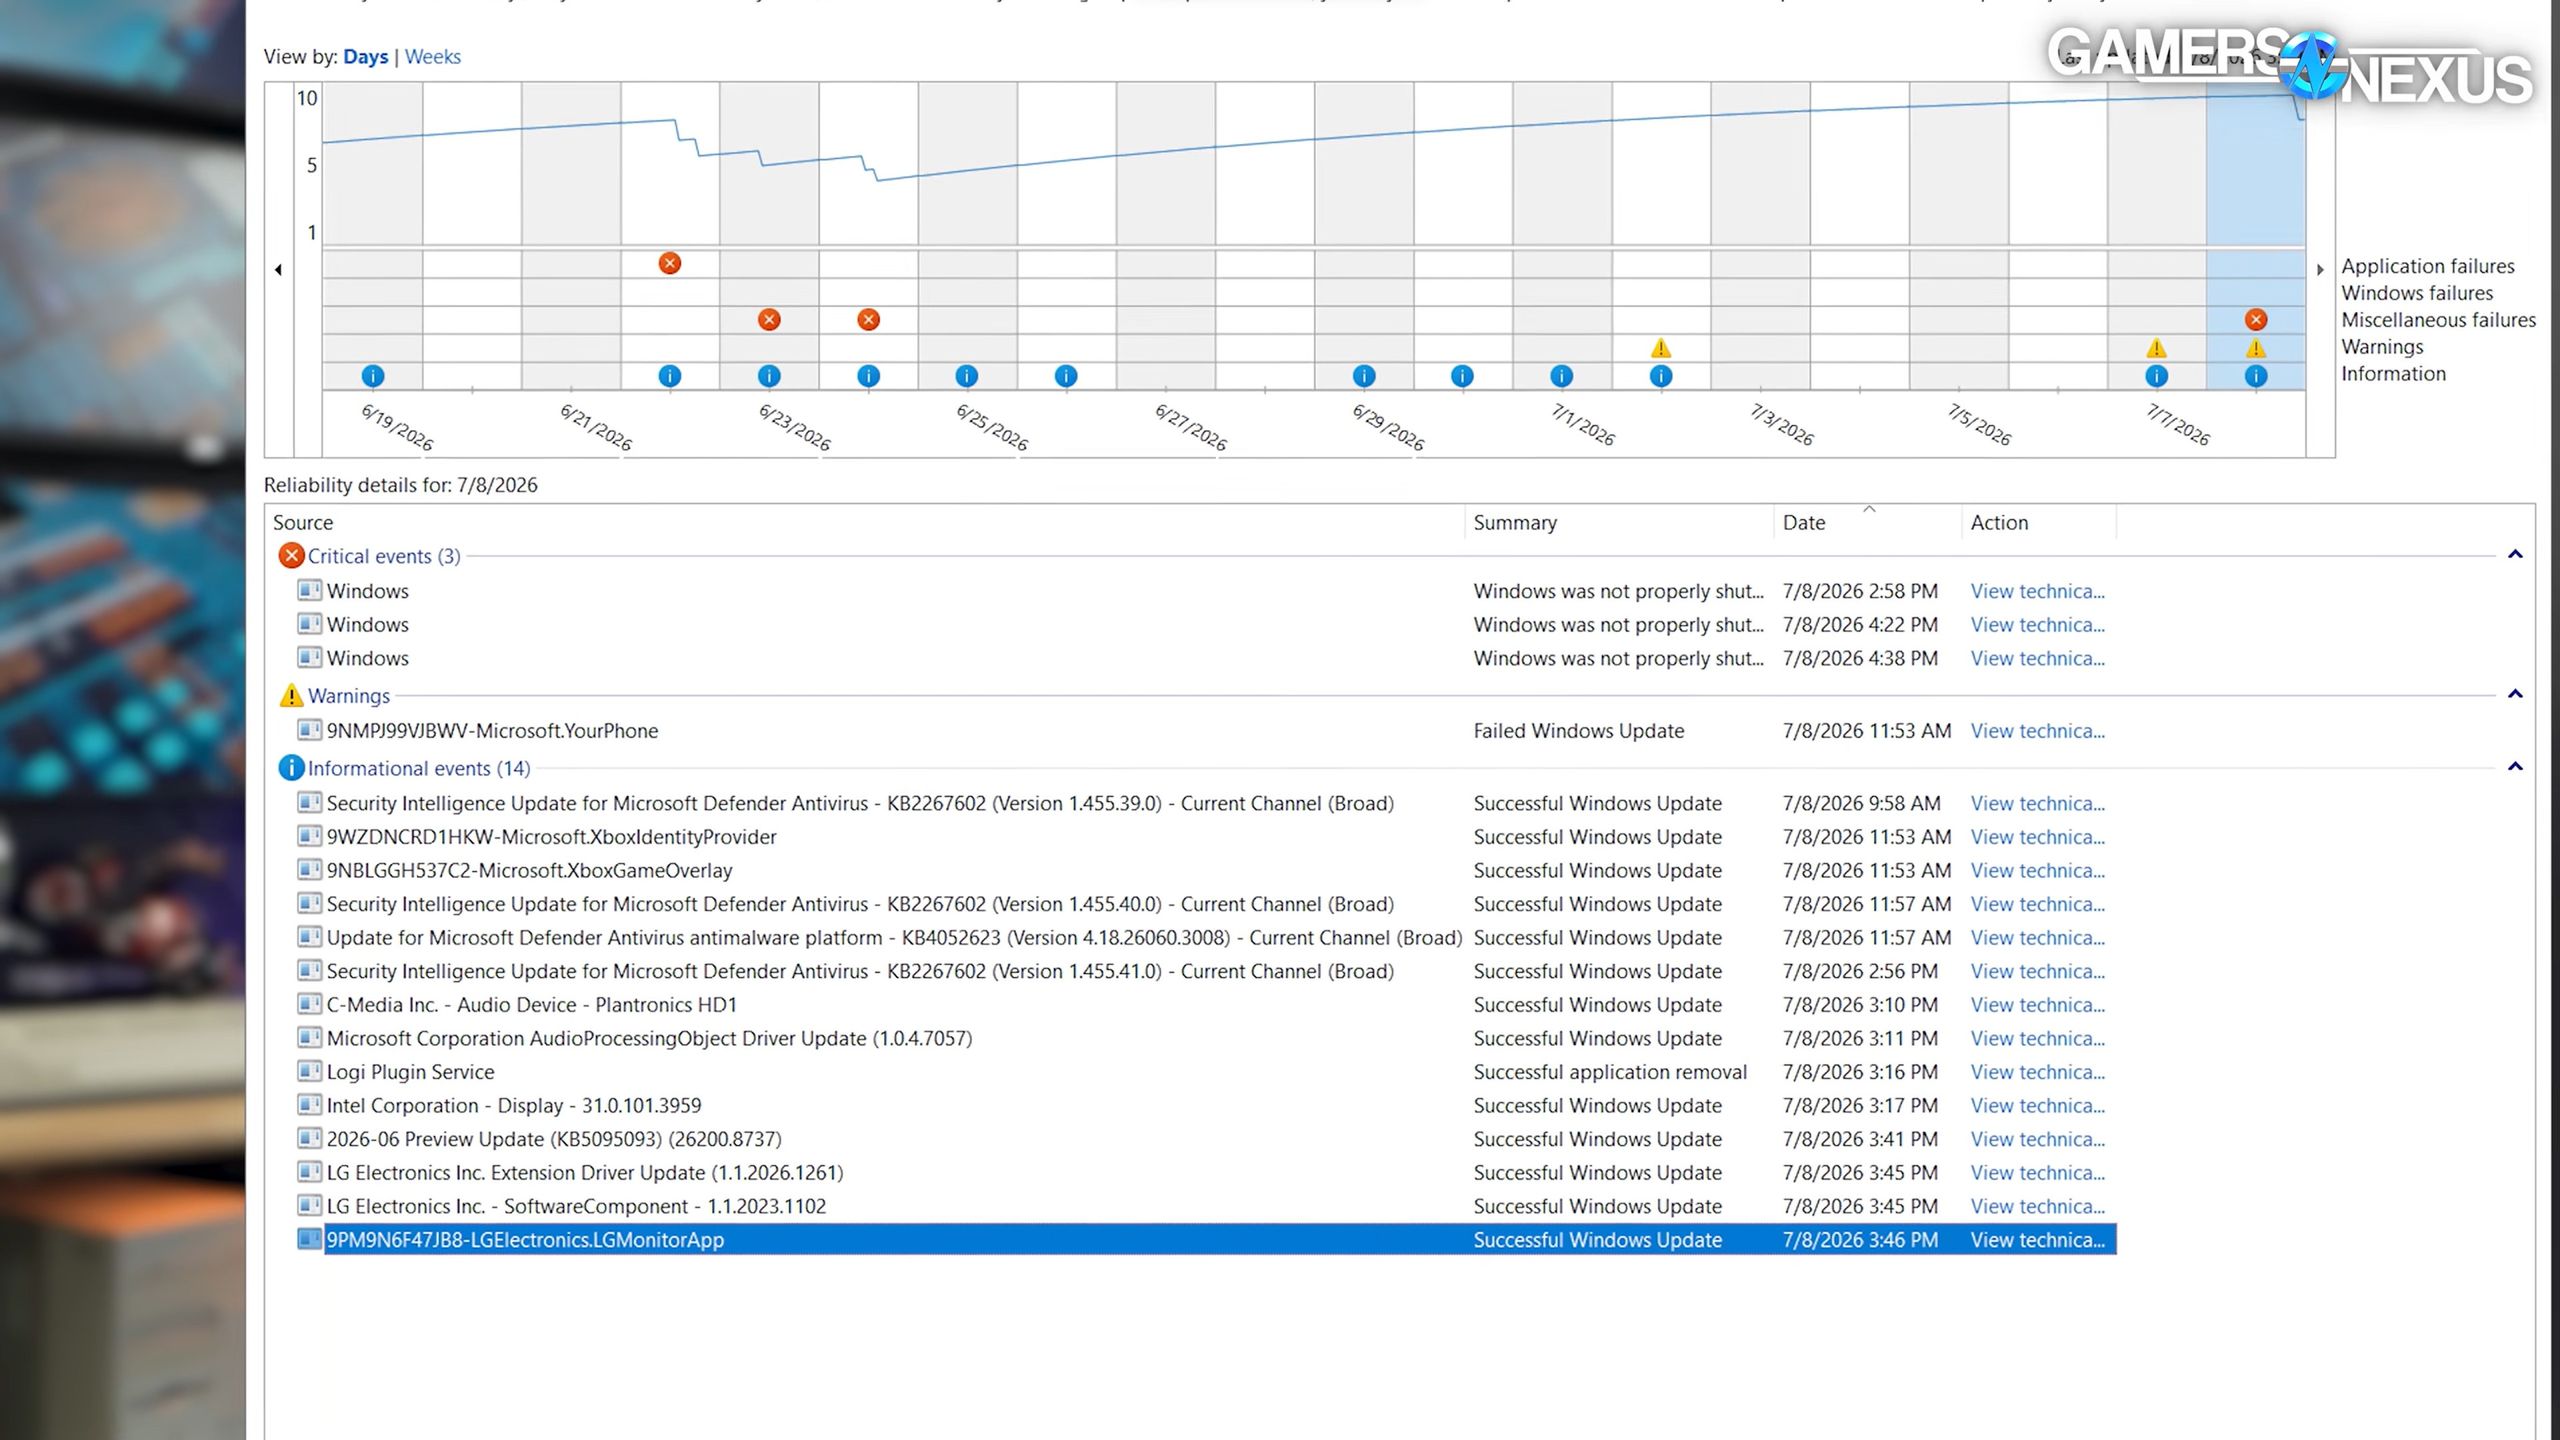View technical details for 2:58 PM Windows shutdown
Viewport: 2560px width, 1440px height.
click(2037, 591)
